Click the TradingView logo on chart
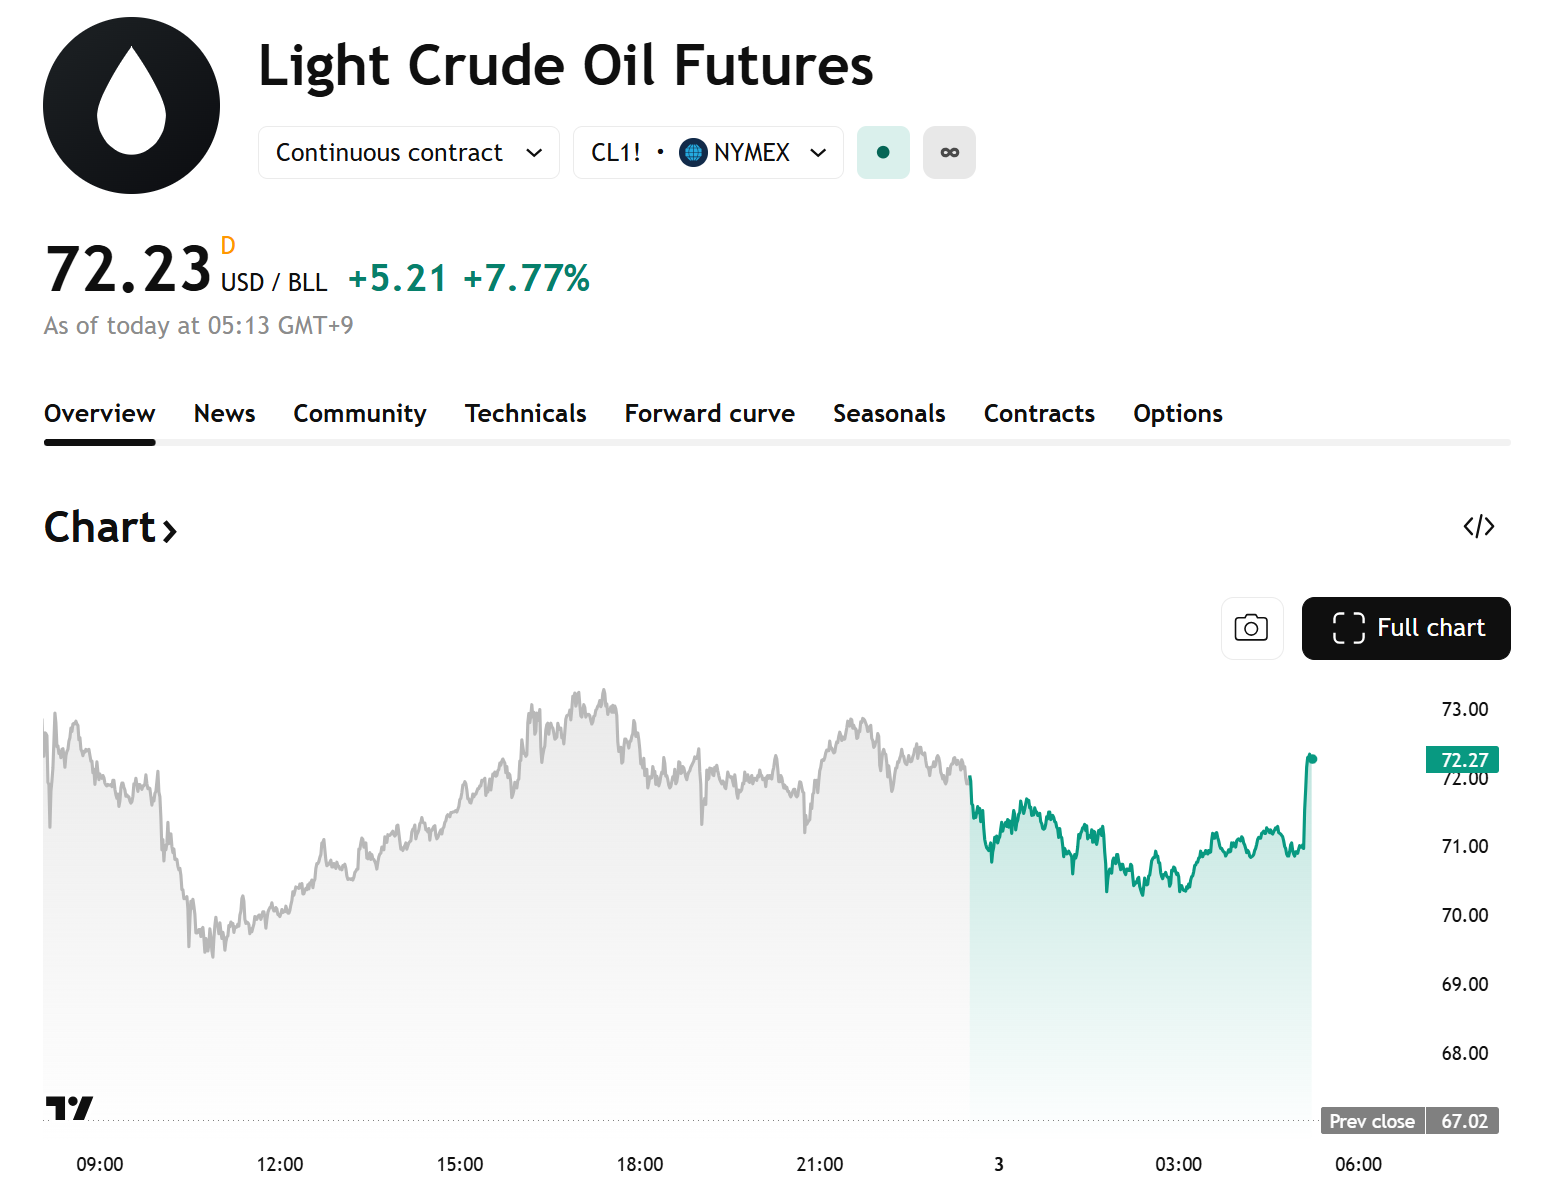1553x1194 pixels. pyautogui.click(x=69, y=1107)
